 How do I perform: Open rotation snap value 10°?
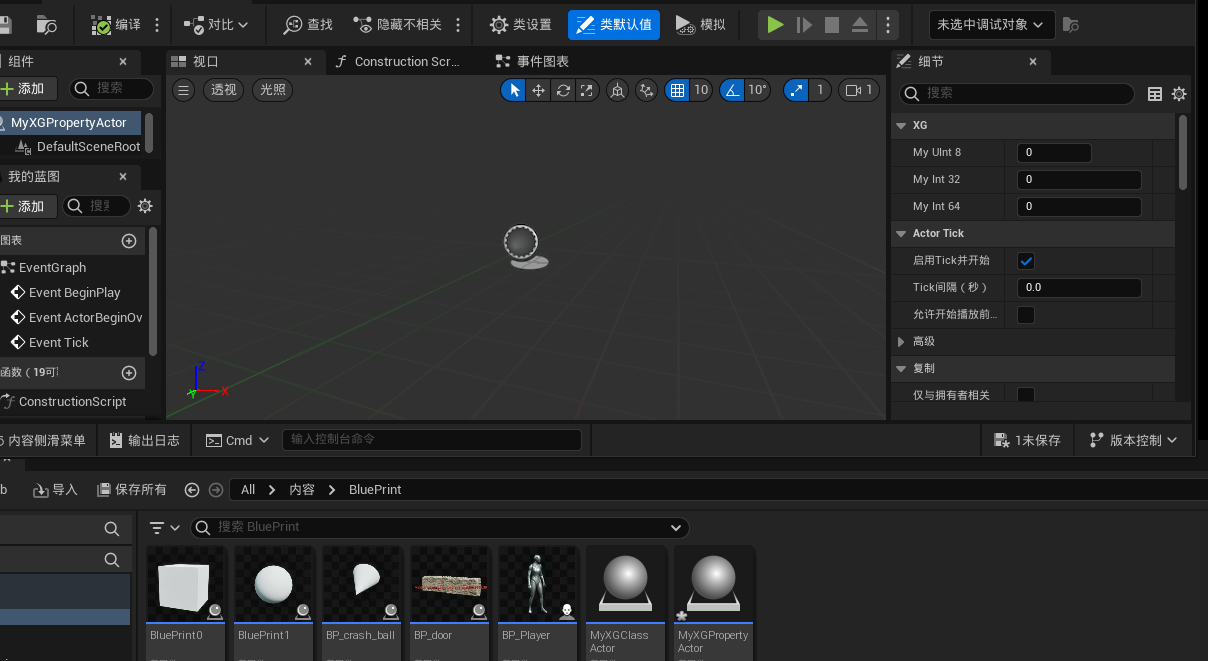click(x=758, y=91)
